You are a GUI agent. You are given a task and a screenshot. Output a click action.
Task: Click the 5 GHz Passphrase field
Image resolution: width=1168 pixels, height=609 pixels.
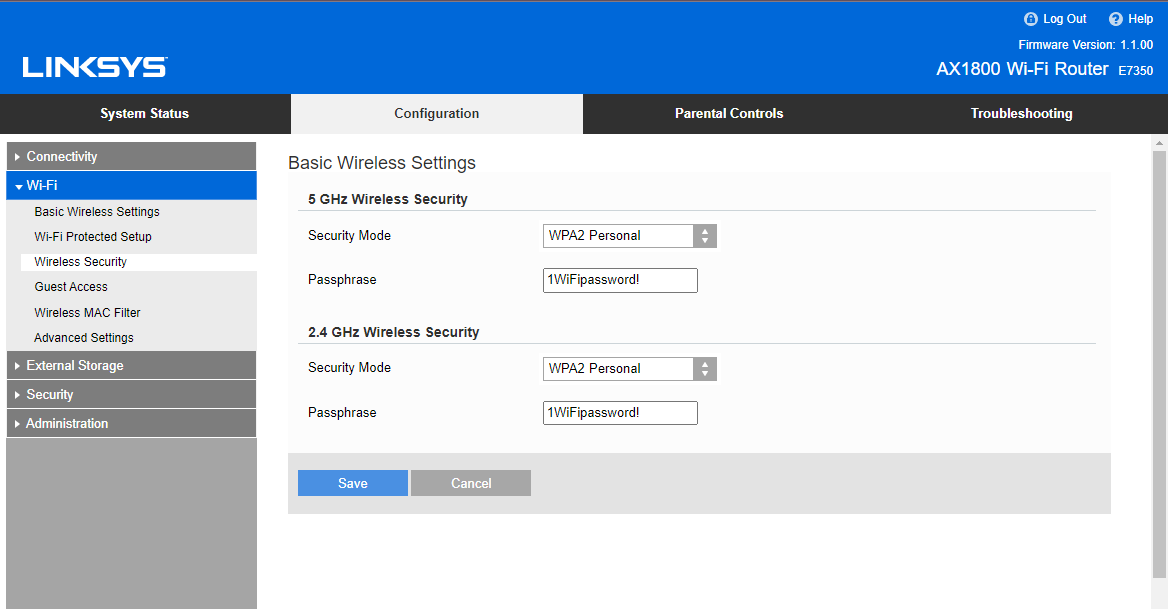pyautogui.click(x=620, y=281)
